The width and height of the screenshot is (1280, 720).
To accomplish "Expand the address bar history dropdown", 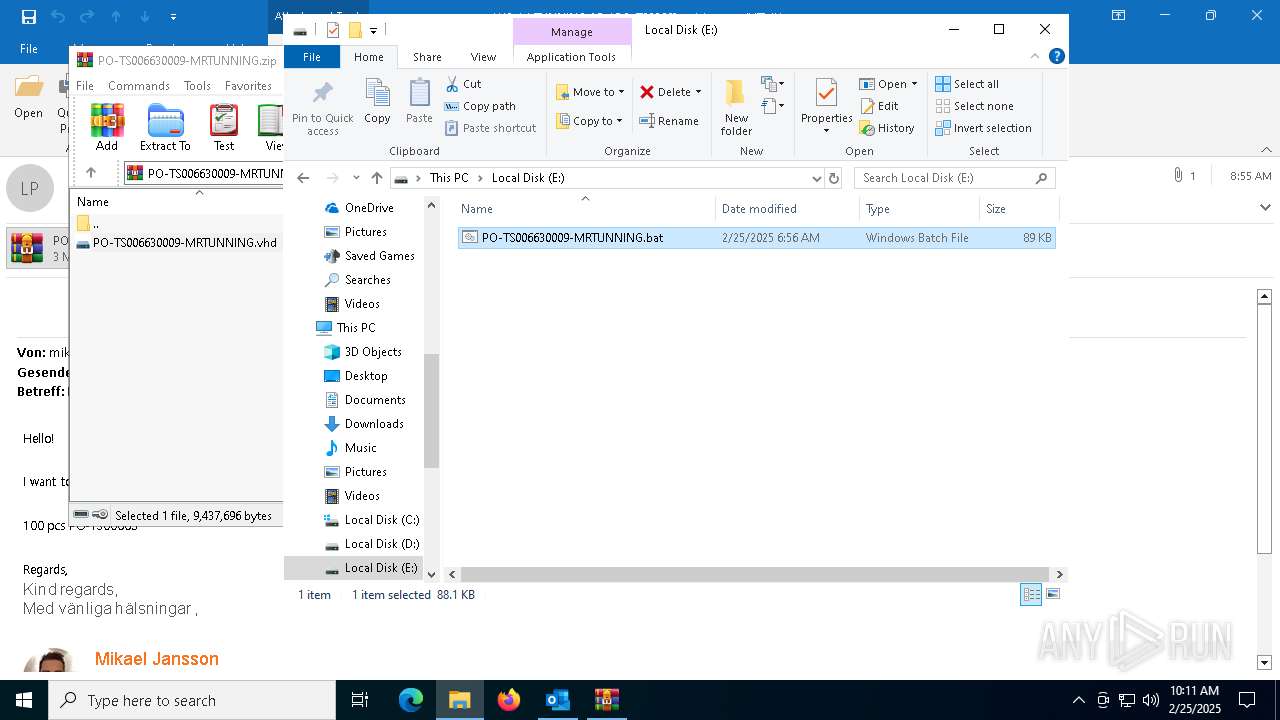I will click(x=817, y=178).
